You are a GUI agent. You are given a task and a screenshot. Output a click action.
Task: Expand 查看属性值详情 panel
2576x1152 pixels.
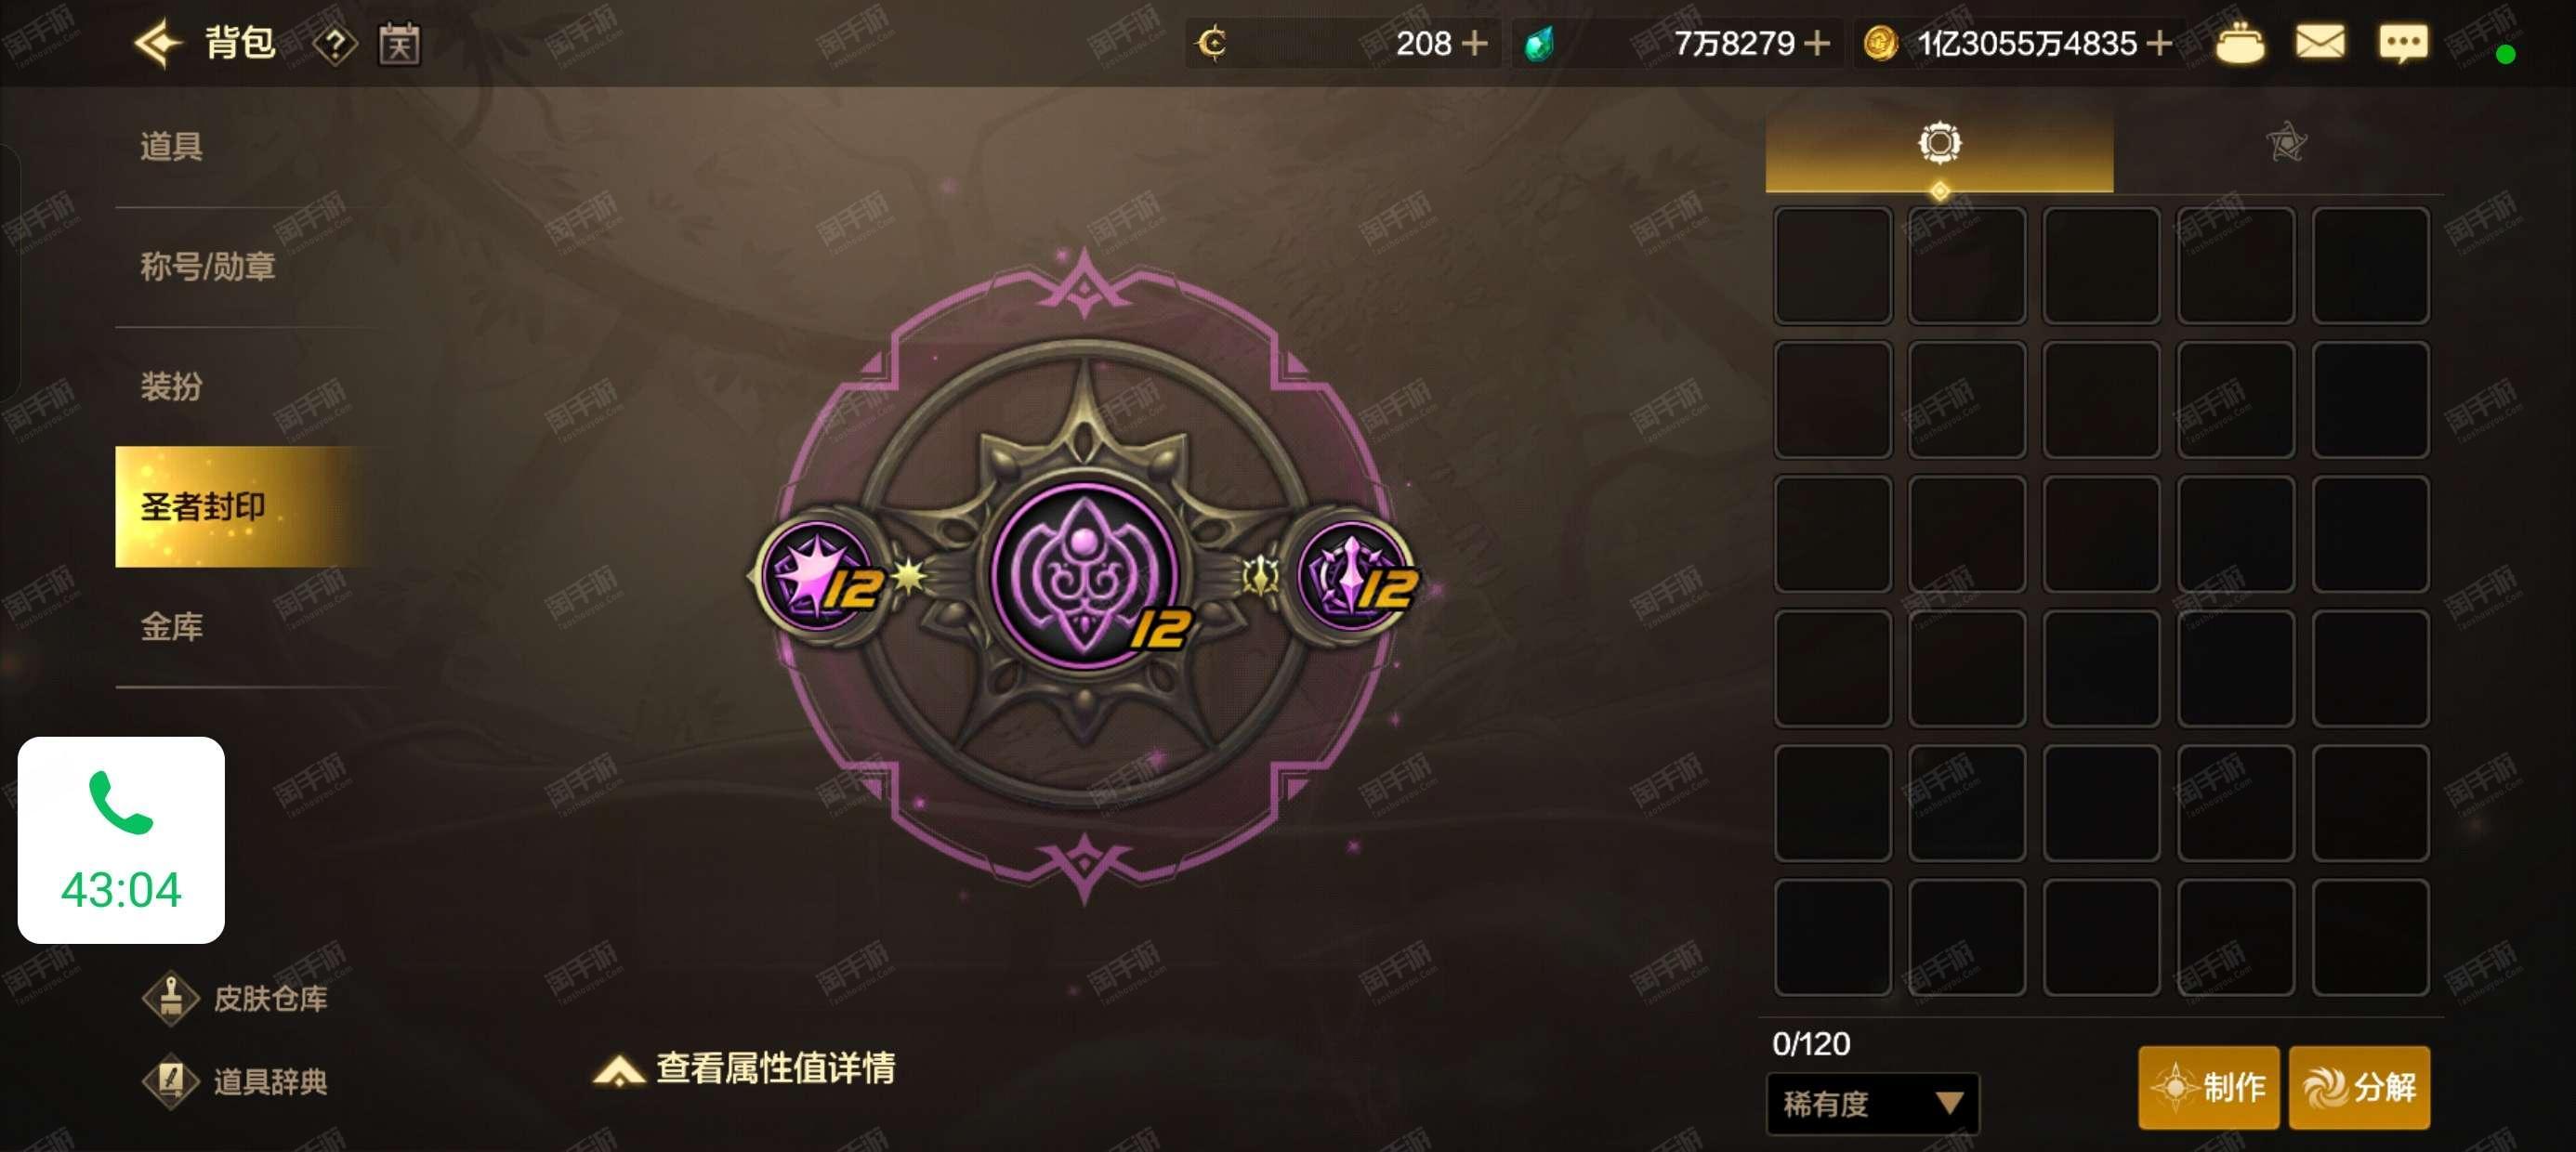745,1068
